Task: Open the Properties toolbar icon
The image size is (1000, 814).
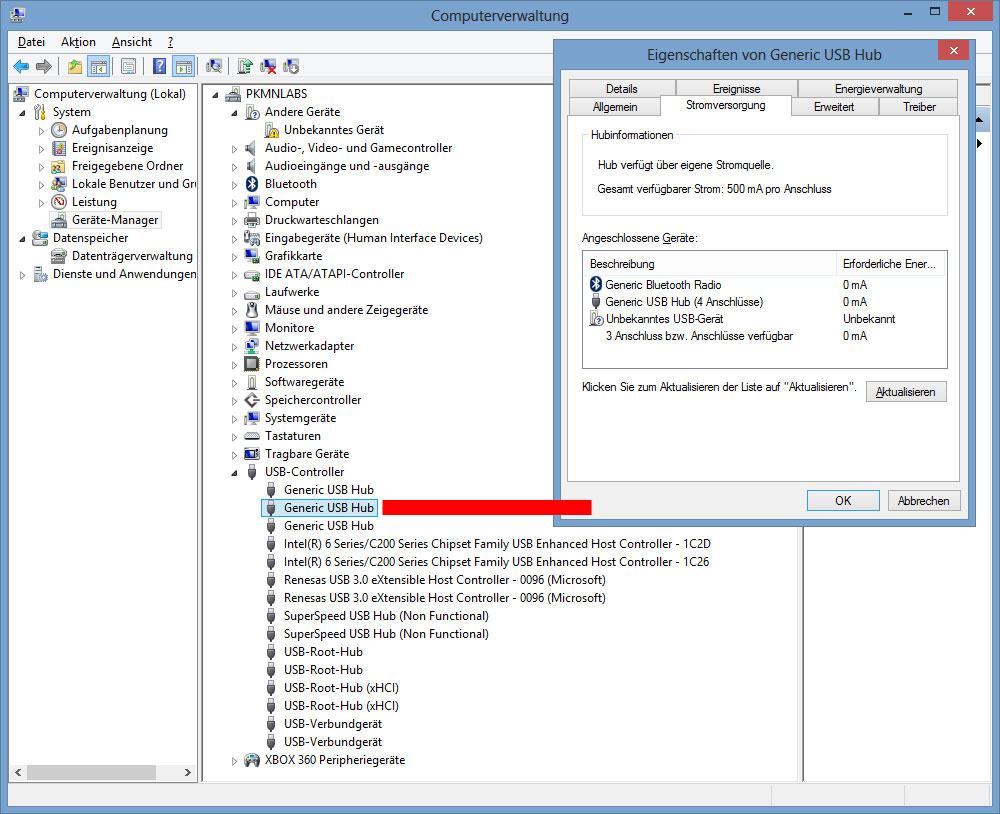Action: point(128,66)
